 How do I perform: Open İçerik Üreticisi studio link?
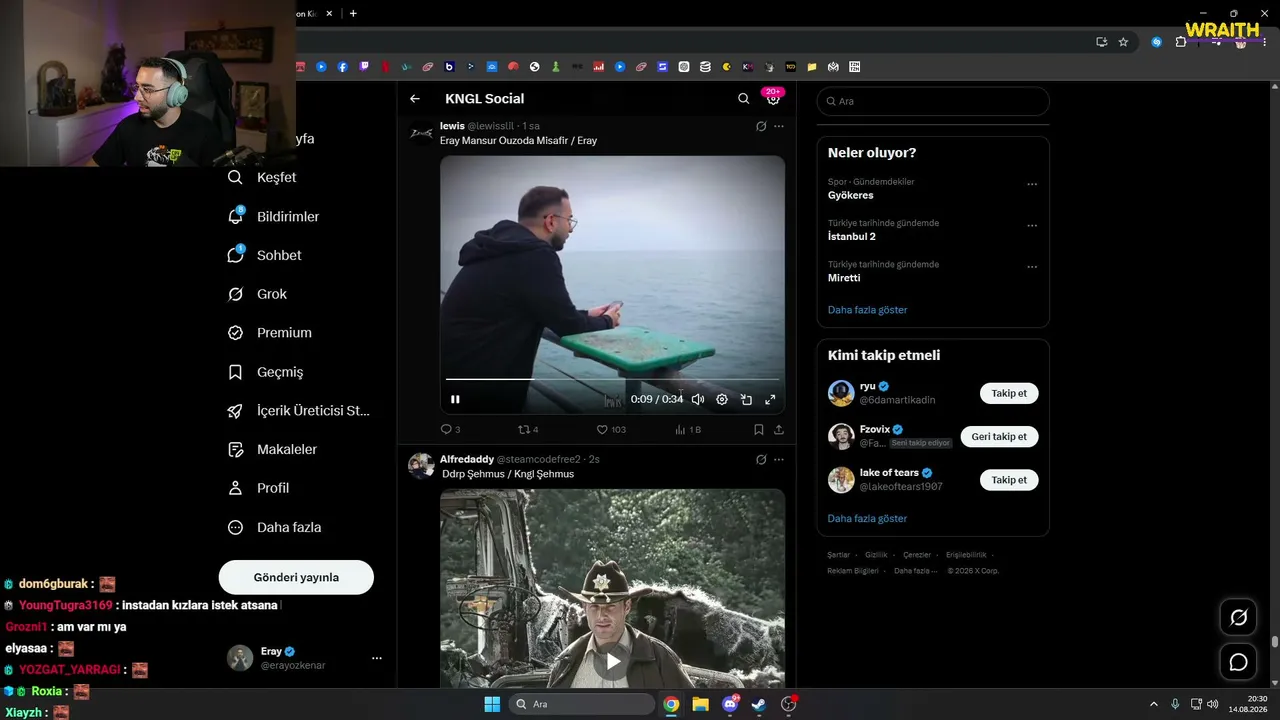300,411
